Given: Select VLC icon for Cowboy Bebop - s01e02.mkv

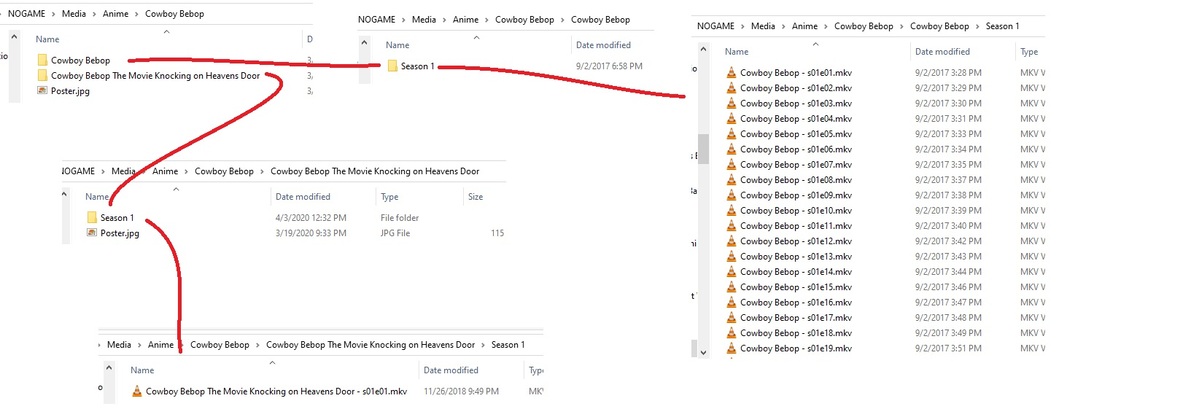Looking at the screenshot, I should click(x=732, y=88).
